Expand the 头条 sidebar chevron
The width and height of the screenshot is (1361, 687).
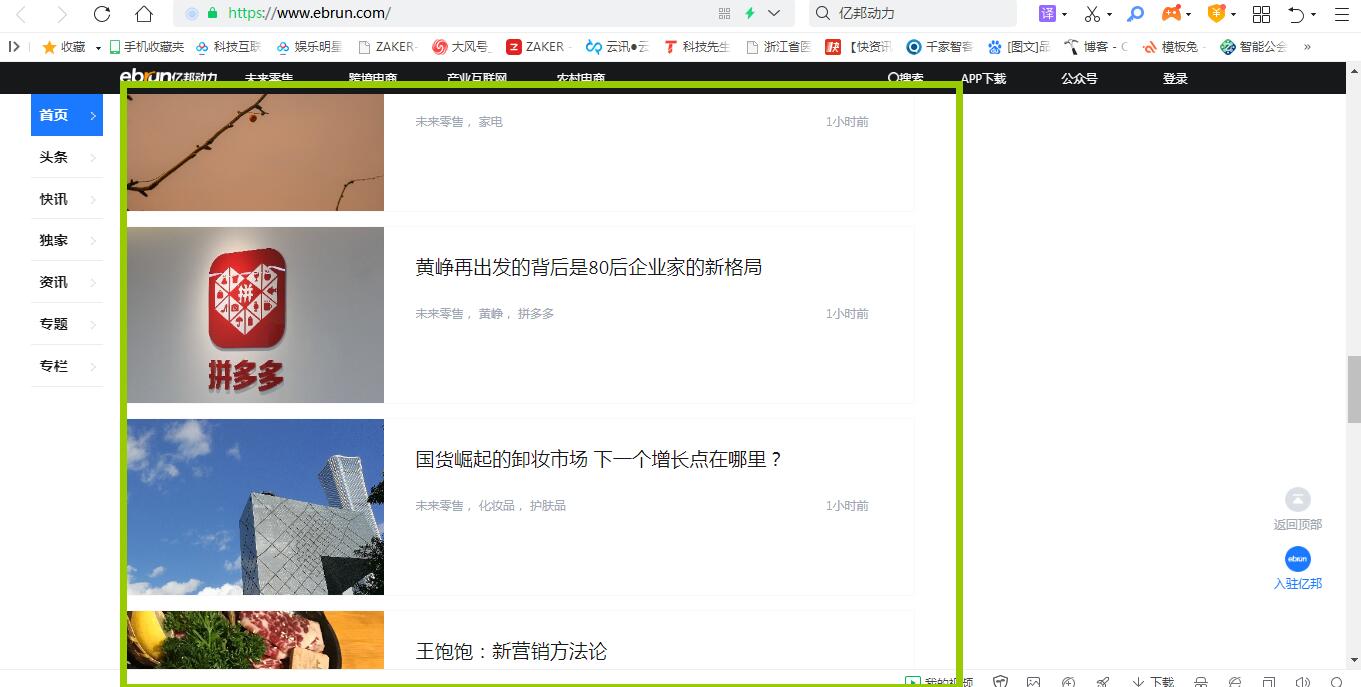pyautogui.click(x=93, y=158)
